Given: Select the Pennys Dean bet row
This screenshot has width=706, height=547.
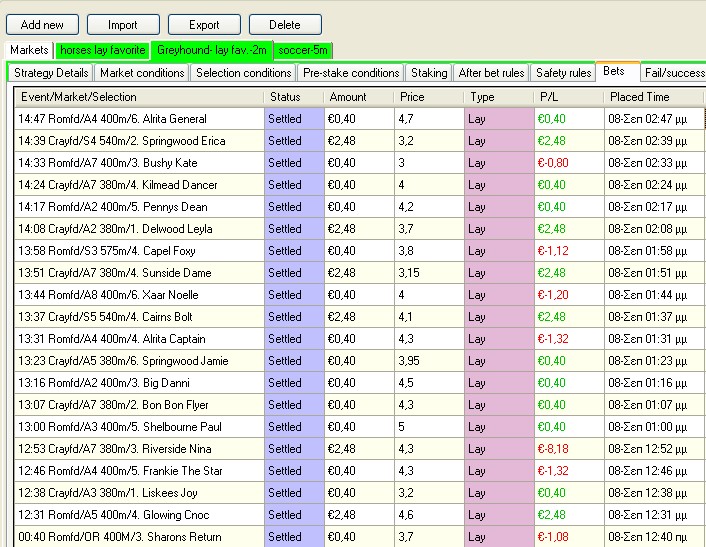Looking at the screenshot, I should pos(359,207).
